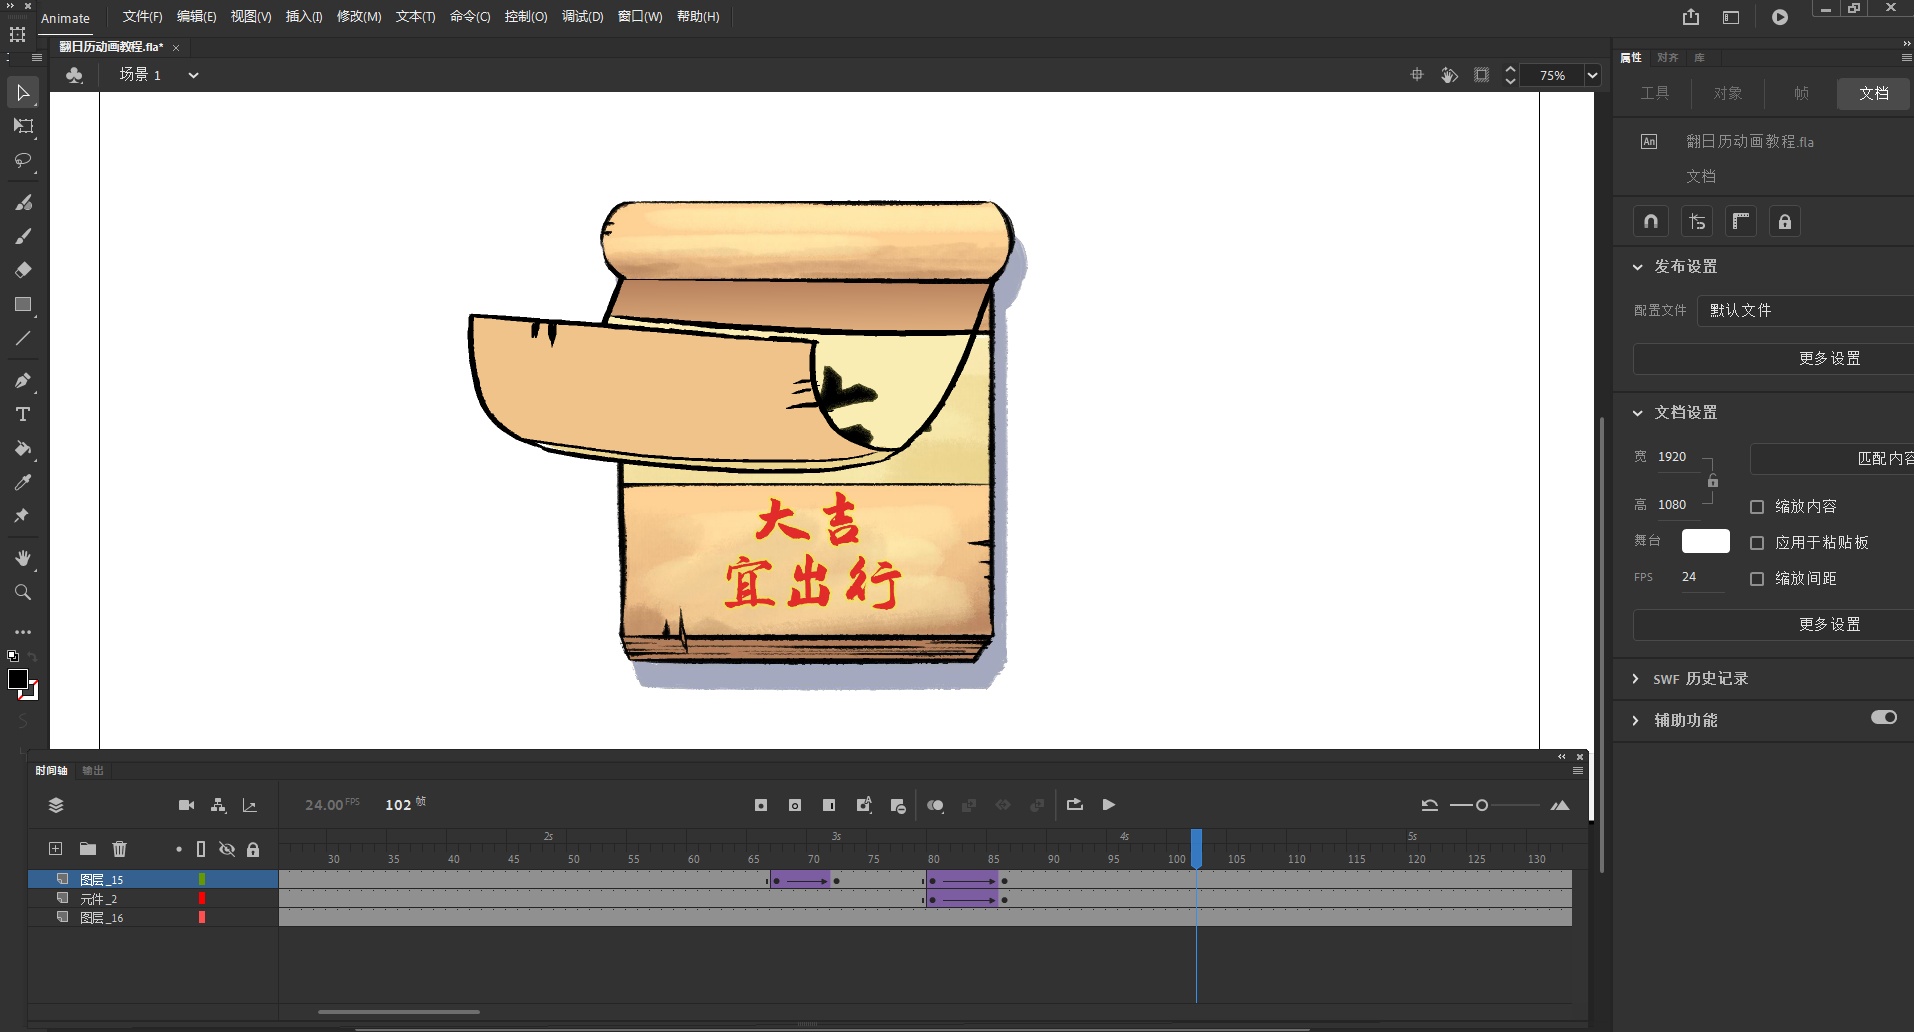Switch to the 对象 properties tab

[x=1728, y=93]
